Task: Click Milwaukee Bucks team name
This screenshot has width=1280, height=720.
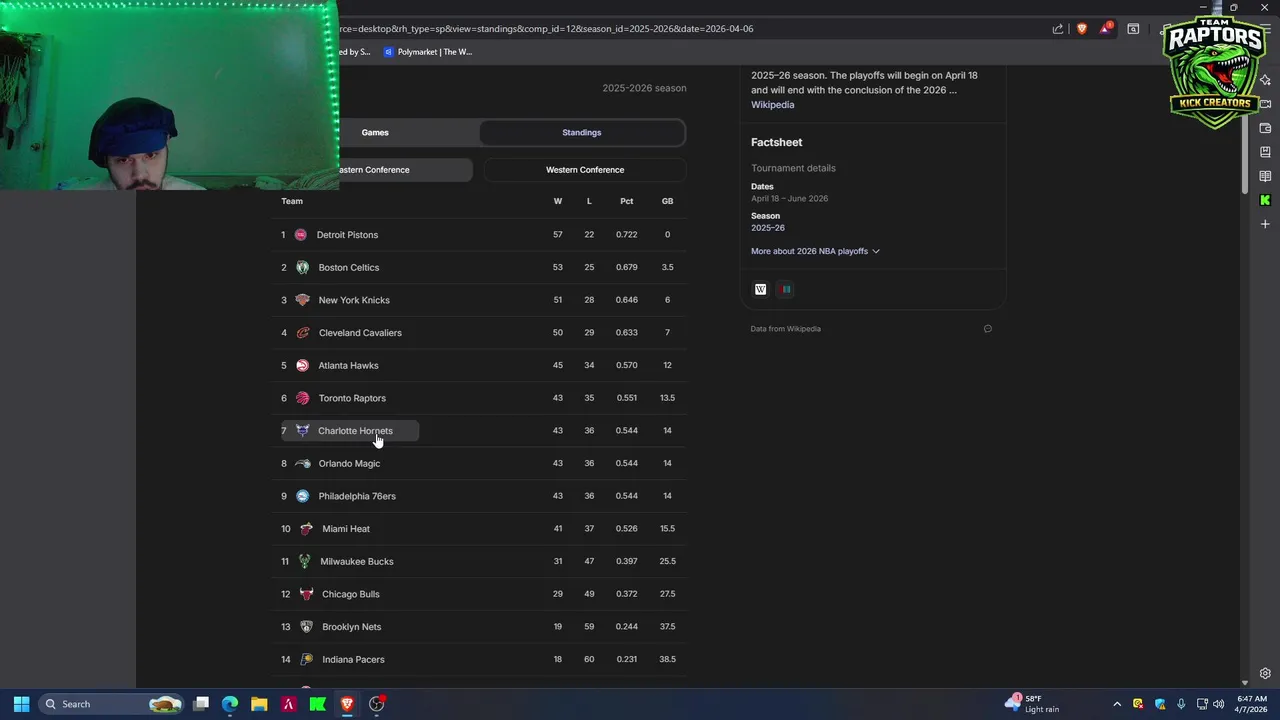Action: point(357,562)
